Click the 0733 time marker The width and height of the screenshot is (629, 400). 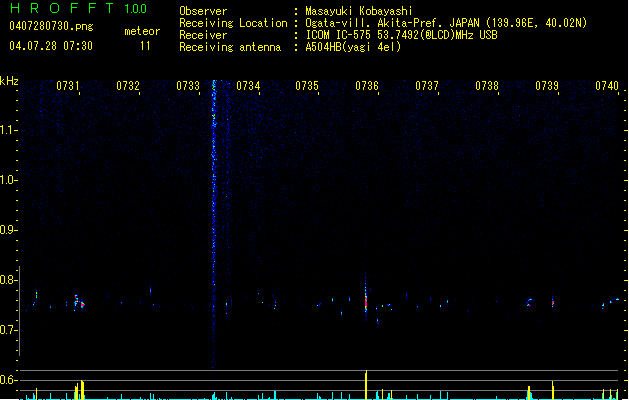(188, 86)
